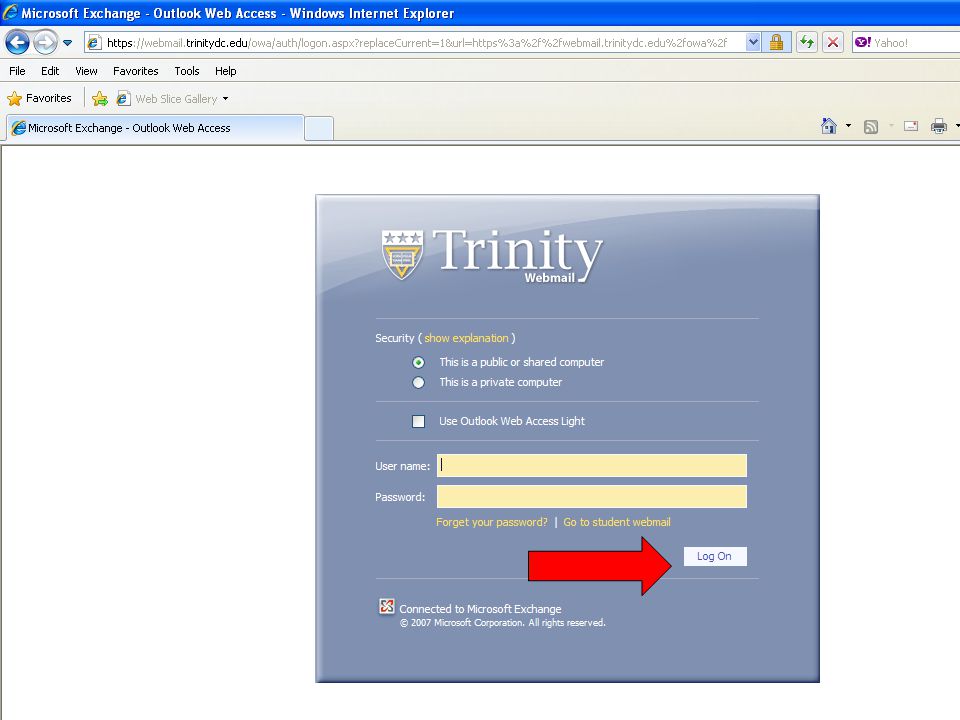The height and width of the screenshot is (720, 960).
Task: Click the 'Connected to Microsoft Exchange' text
Action: [480, 609]
